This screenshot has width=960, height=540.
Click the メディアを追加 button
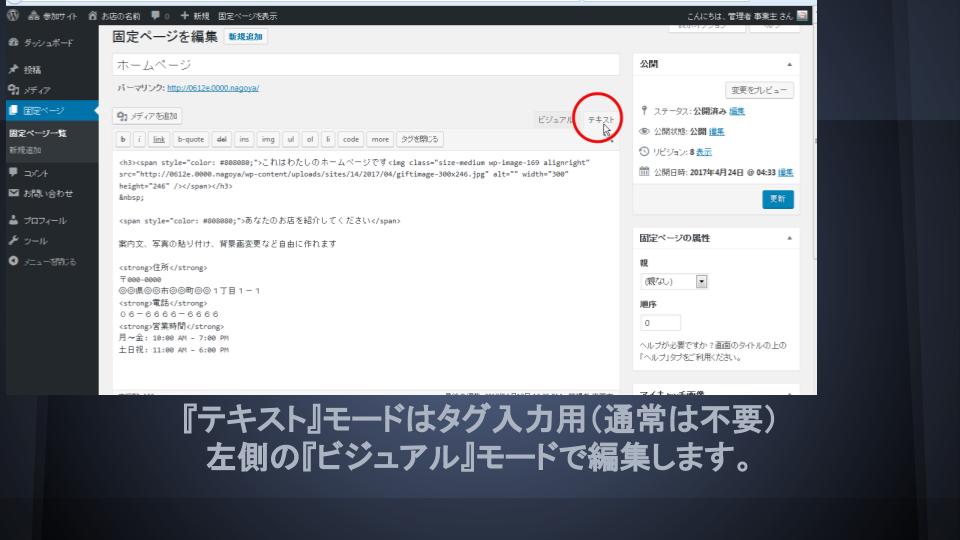click(148, 116)
